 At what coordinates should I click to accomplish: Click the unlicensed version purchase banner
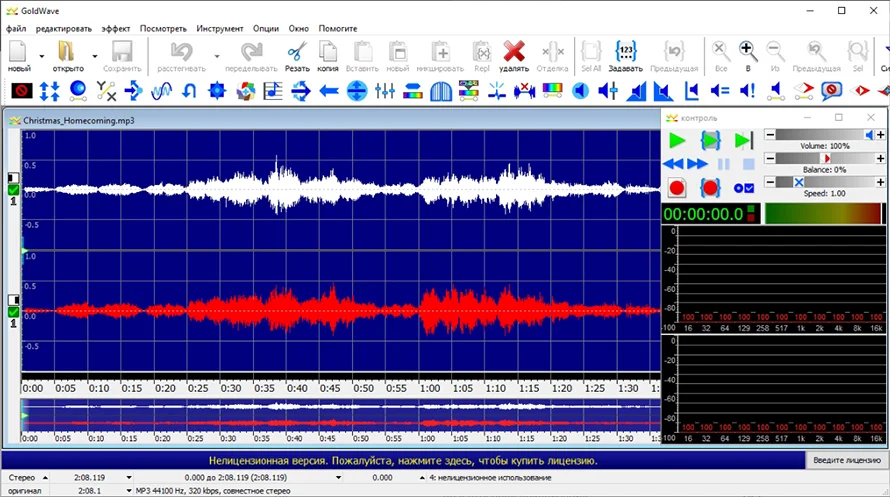coord(402,461)
